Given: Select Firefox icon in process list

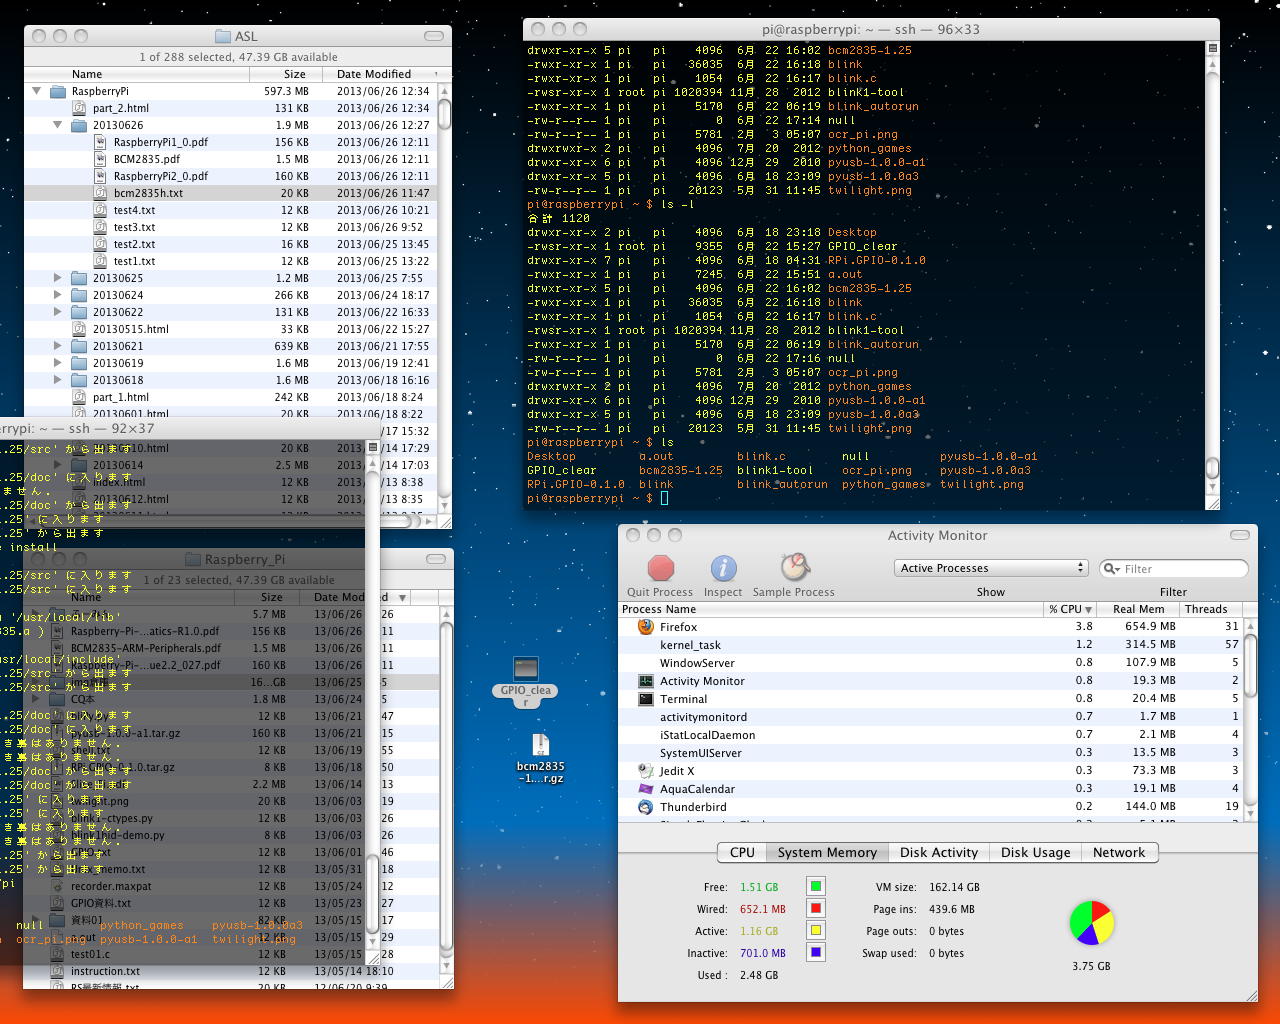Looking at the screenshot, I should (646, 627).
